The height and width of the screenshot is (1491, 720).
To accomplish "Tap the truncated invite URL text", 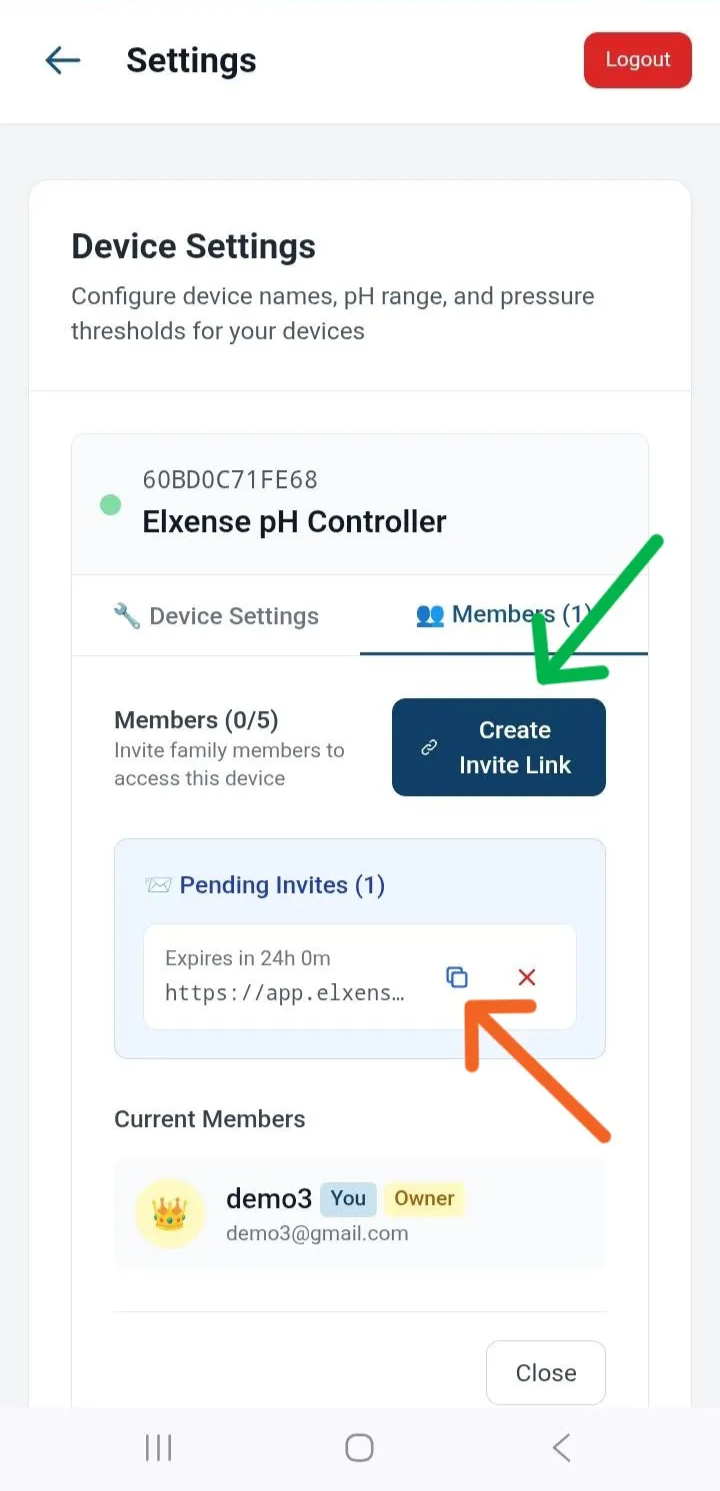I will pos(285,993).
